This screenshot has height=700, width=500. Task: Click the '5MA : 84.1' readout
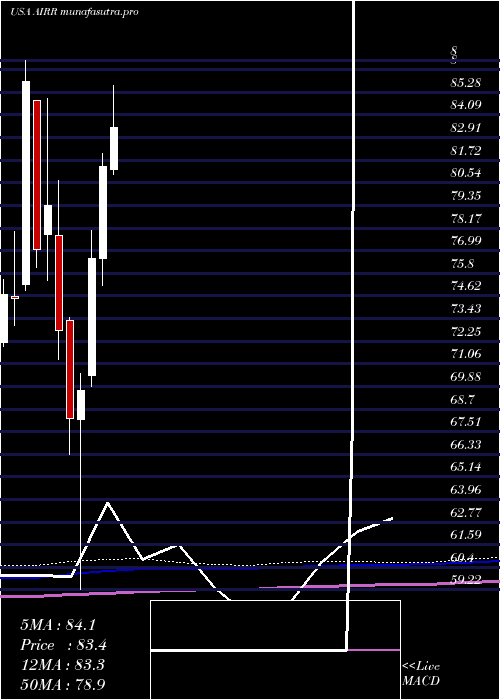pyautogui.click(x=58, y=625)
